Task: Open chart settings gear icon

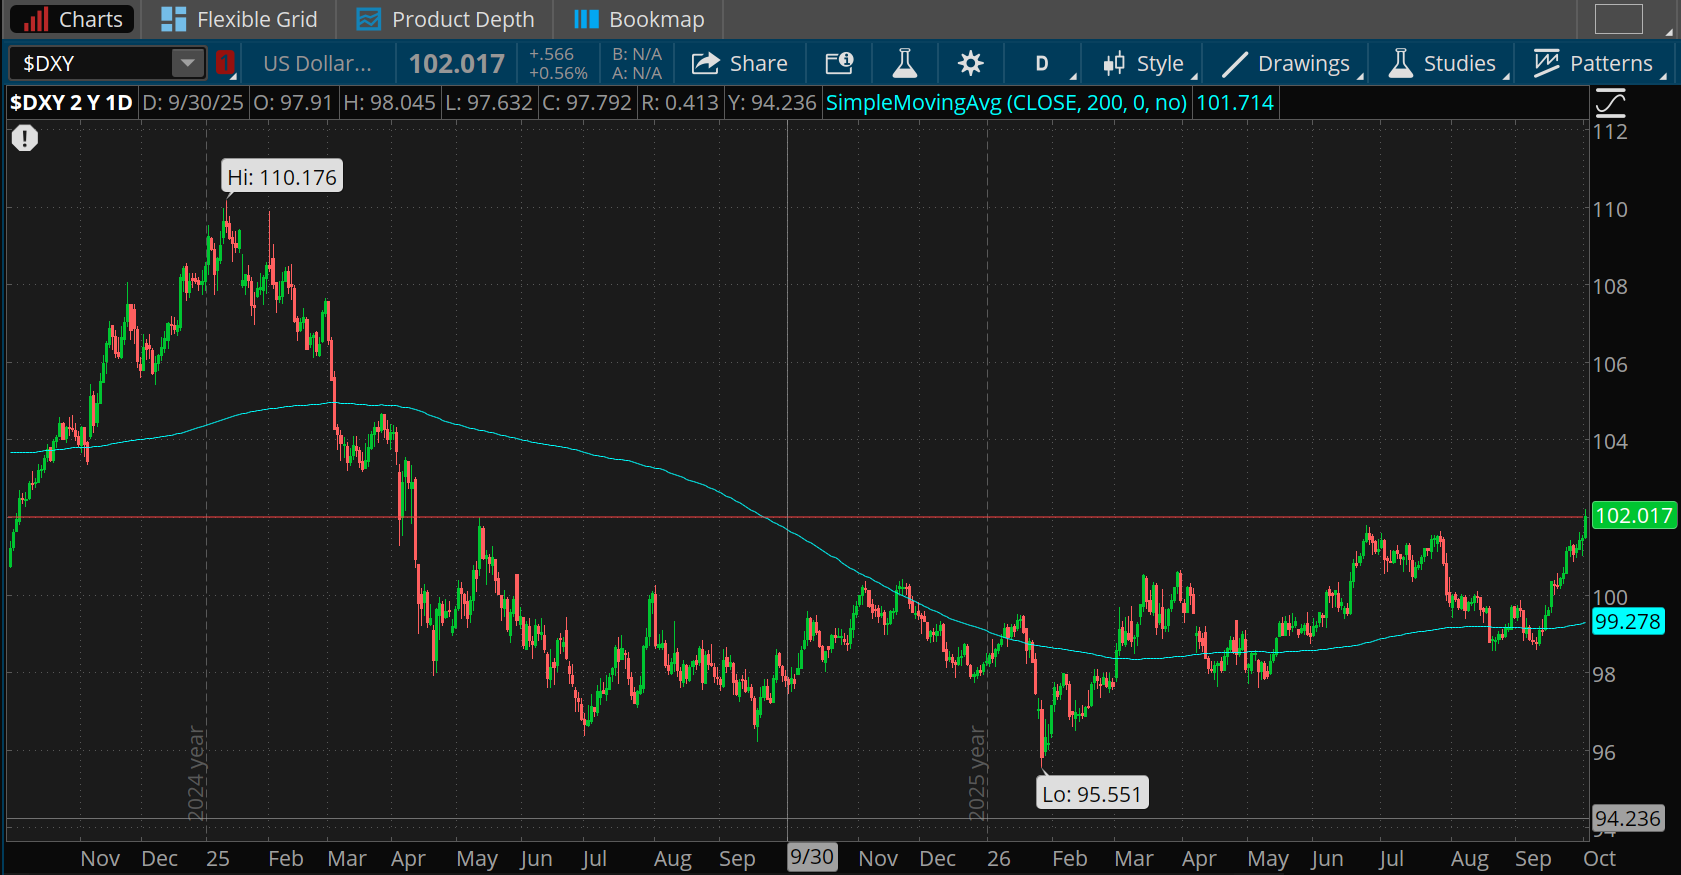Action: coord(970,64)
